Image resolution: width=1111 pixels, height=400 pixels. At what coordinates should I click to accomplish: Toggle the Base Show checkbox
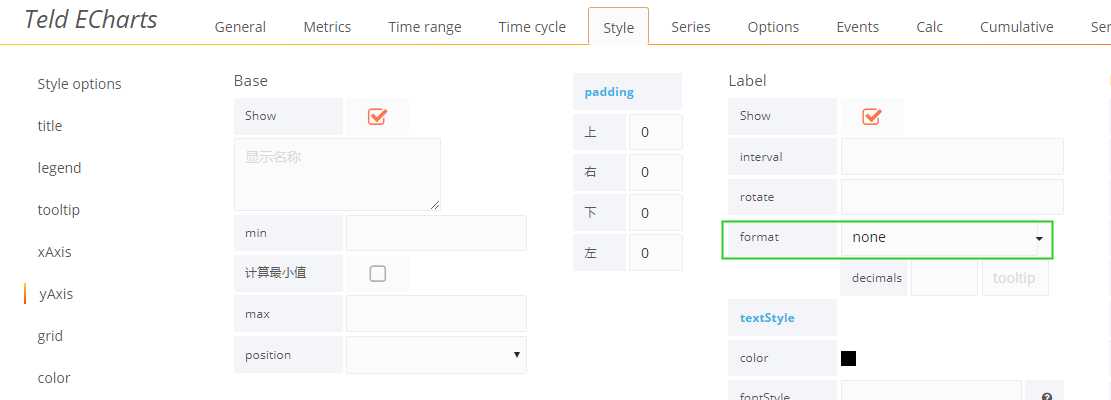coord(377,116)
